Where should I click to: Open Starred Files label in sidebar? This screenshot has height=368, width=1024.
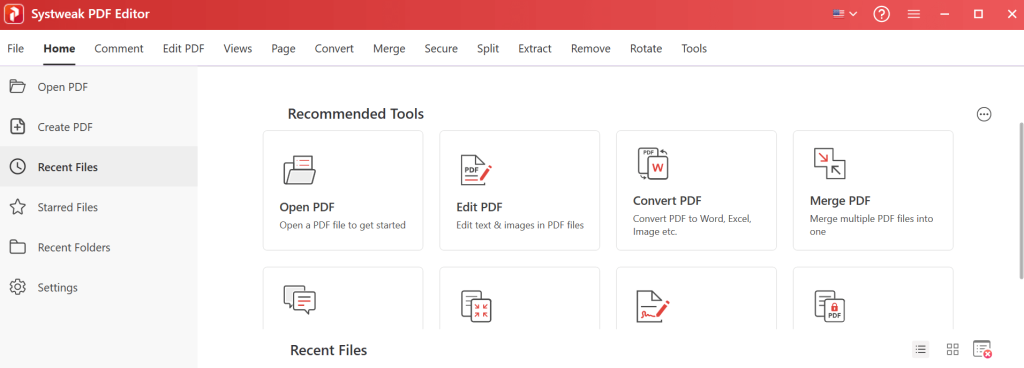68,207
